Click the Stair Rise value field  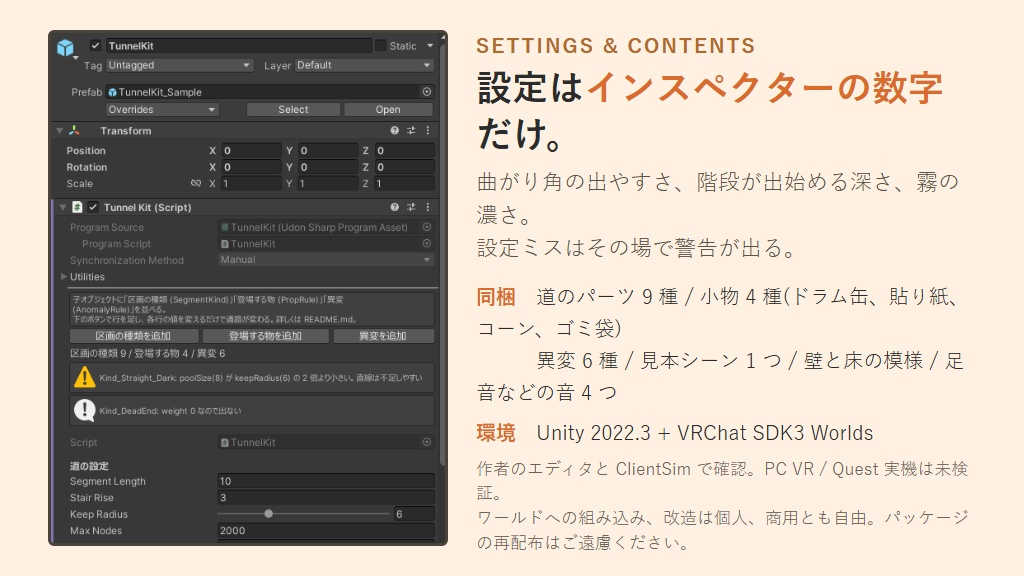click(326, 498)
